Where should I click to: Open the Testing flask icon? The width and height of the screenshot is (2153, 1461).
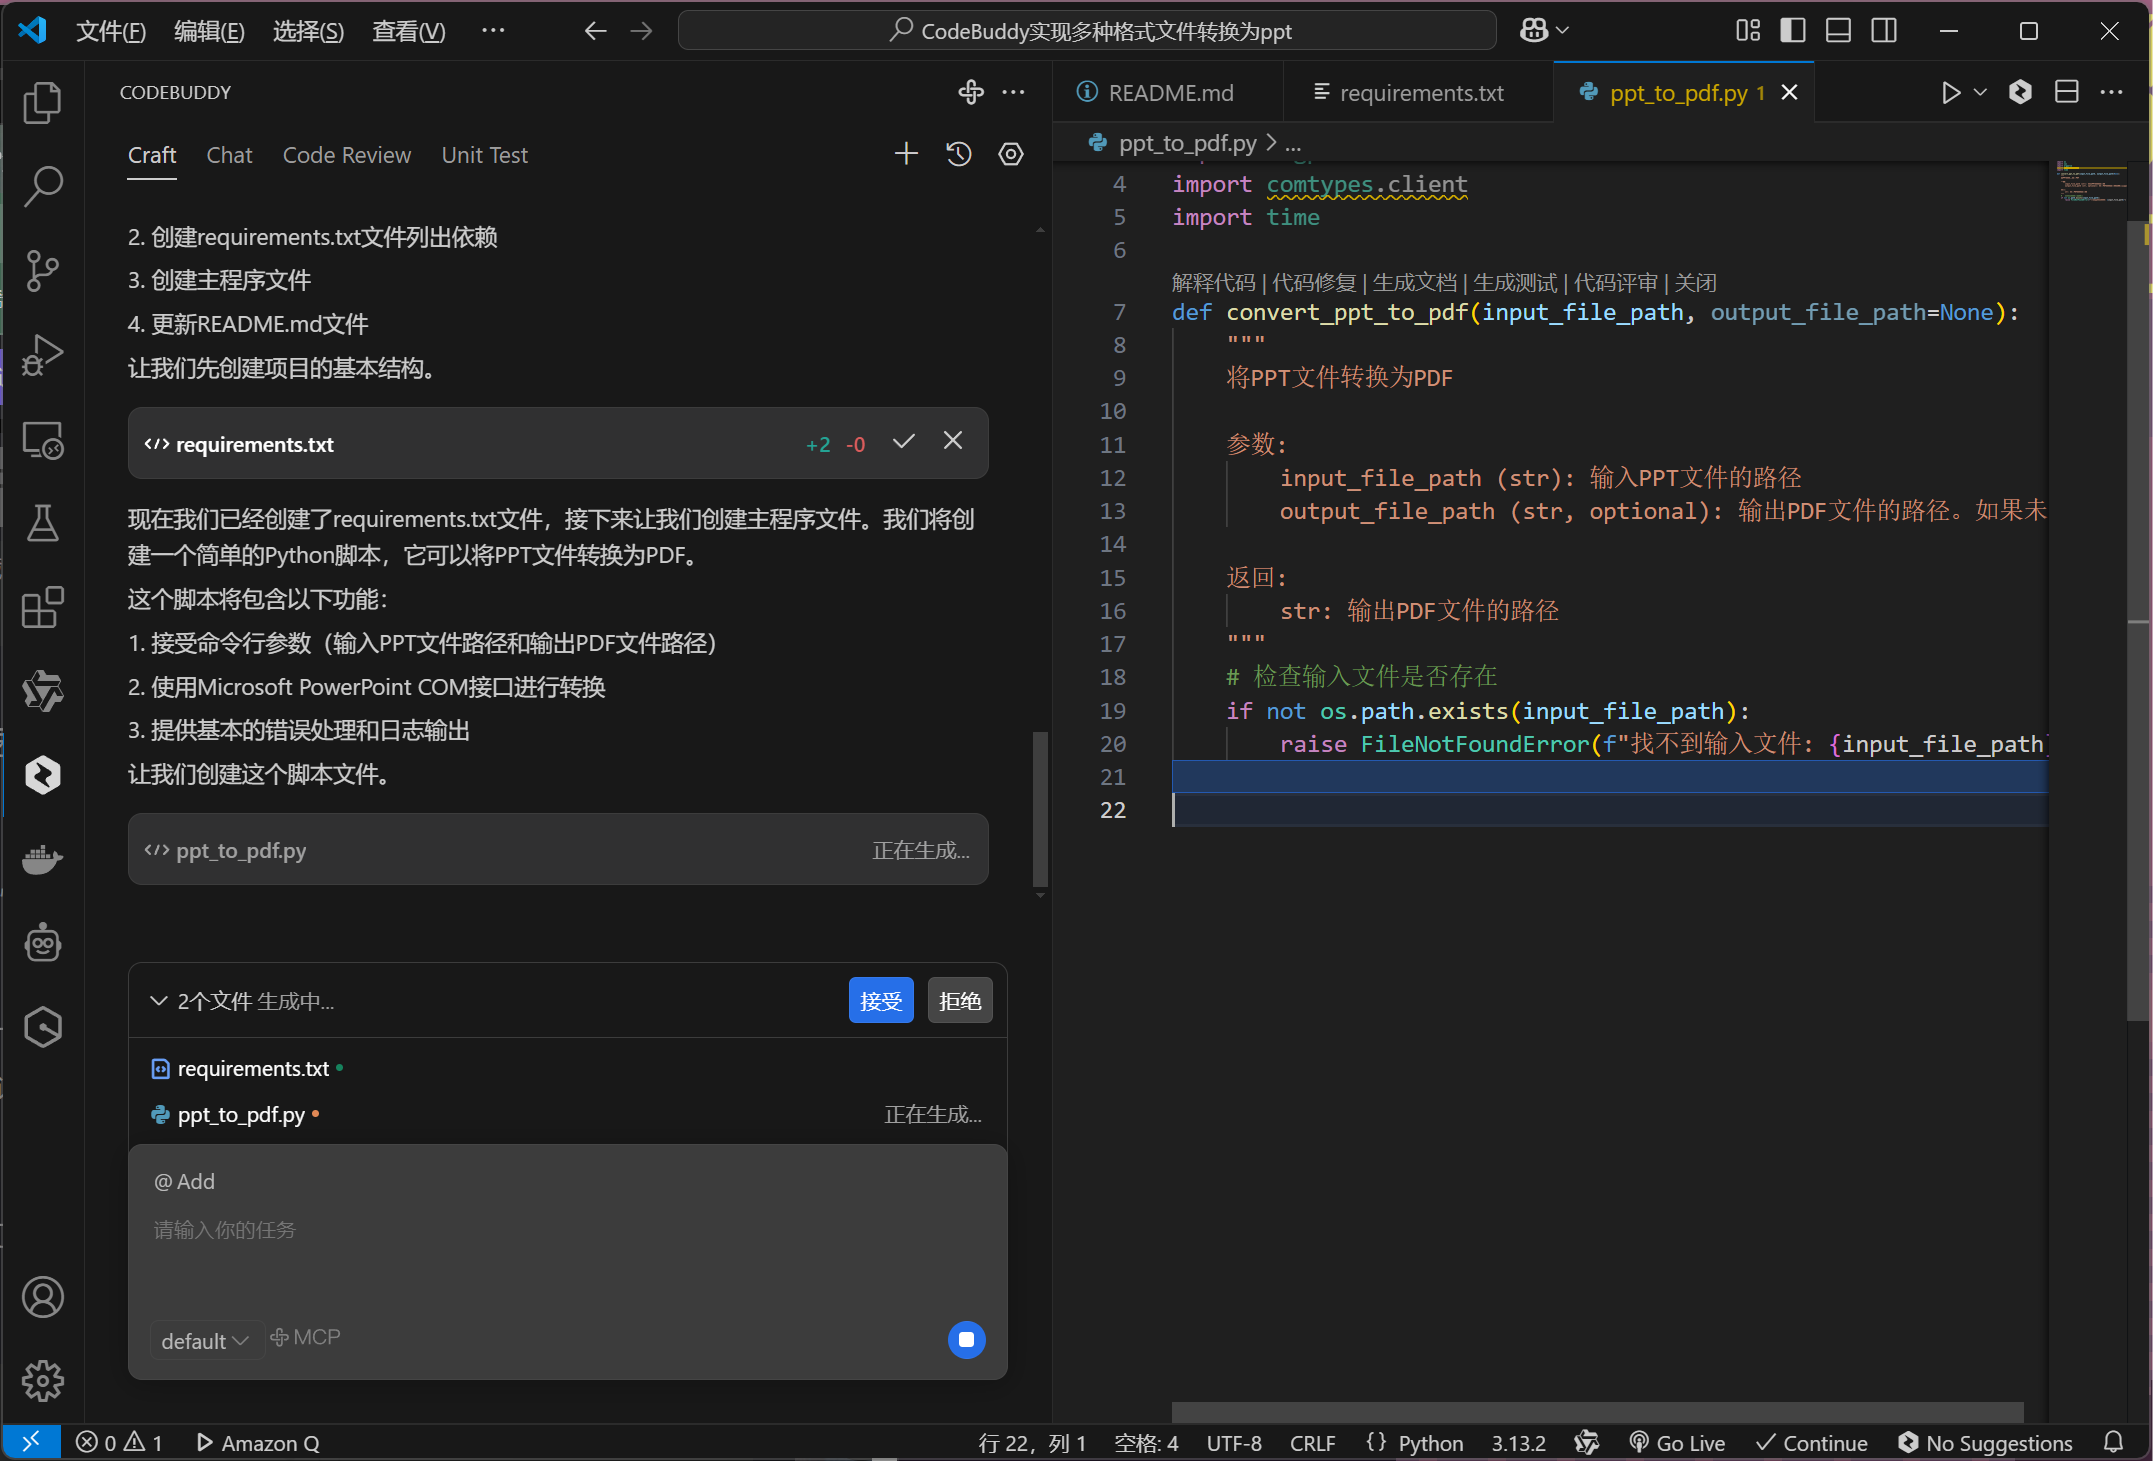(x=43, y=523)
